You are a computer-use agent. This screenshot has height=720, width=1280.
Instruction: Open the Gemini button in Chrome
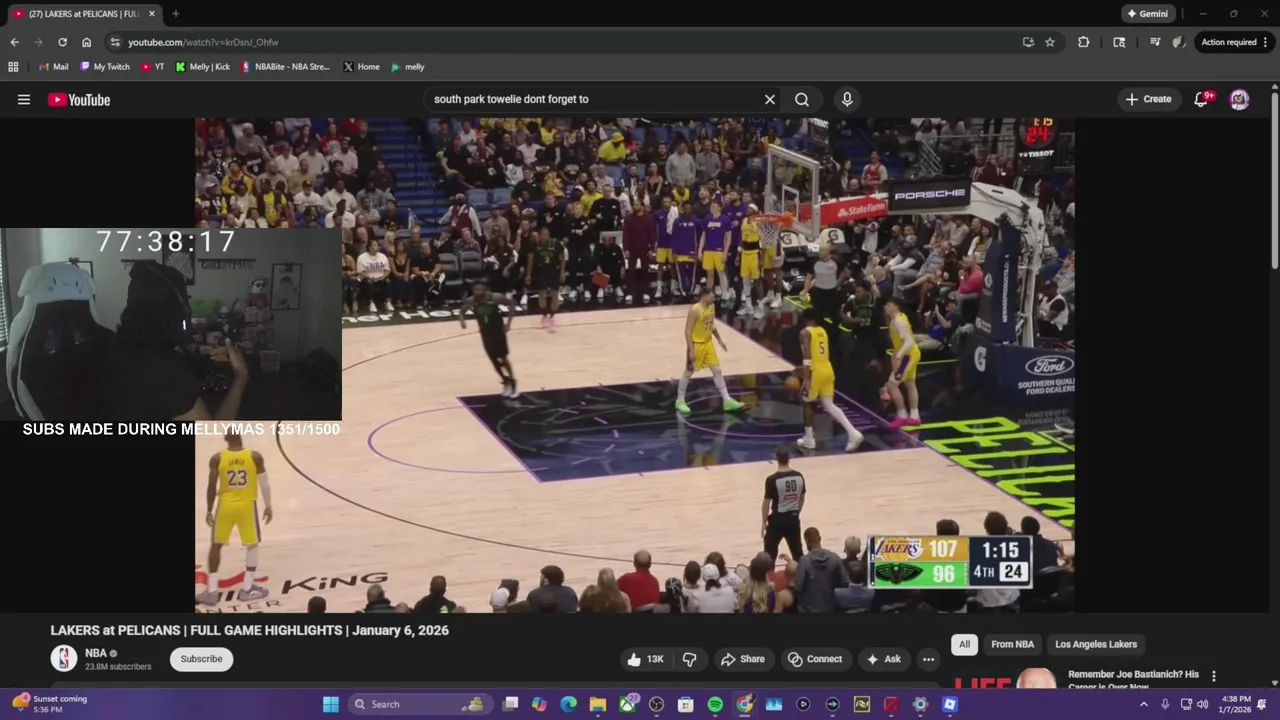1148,14
